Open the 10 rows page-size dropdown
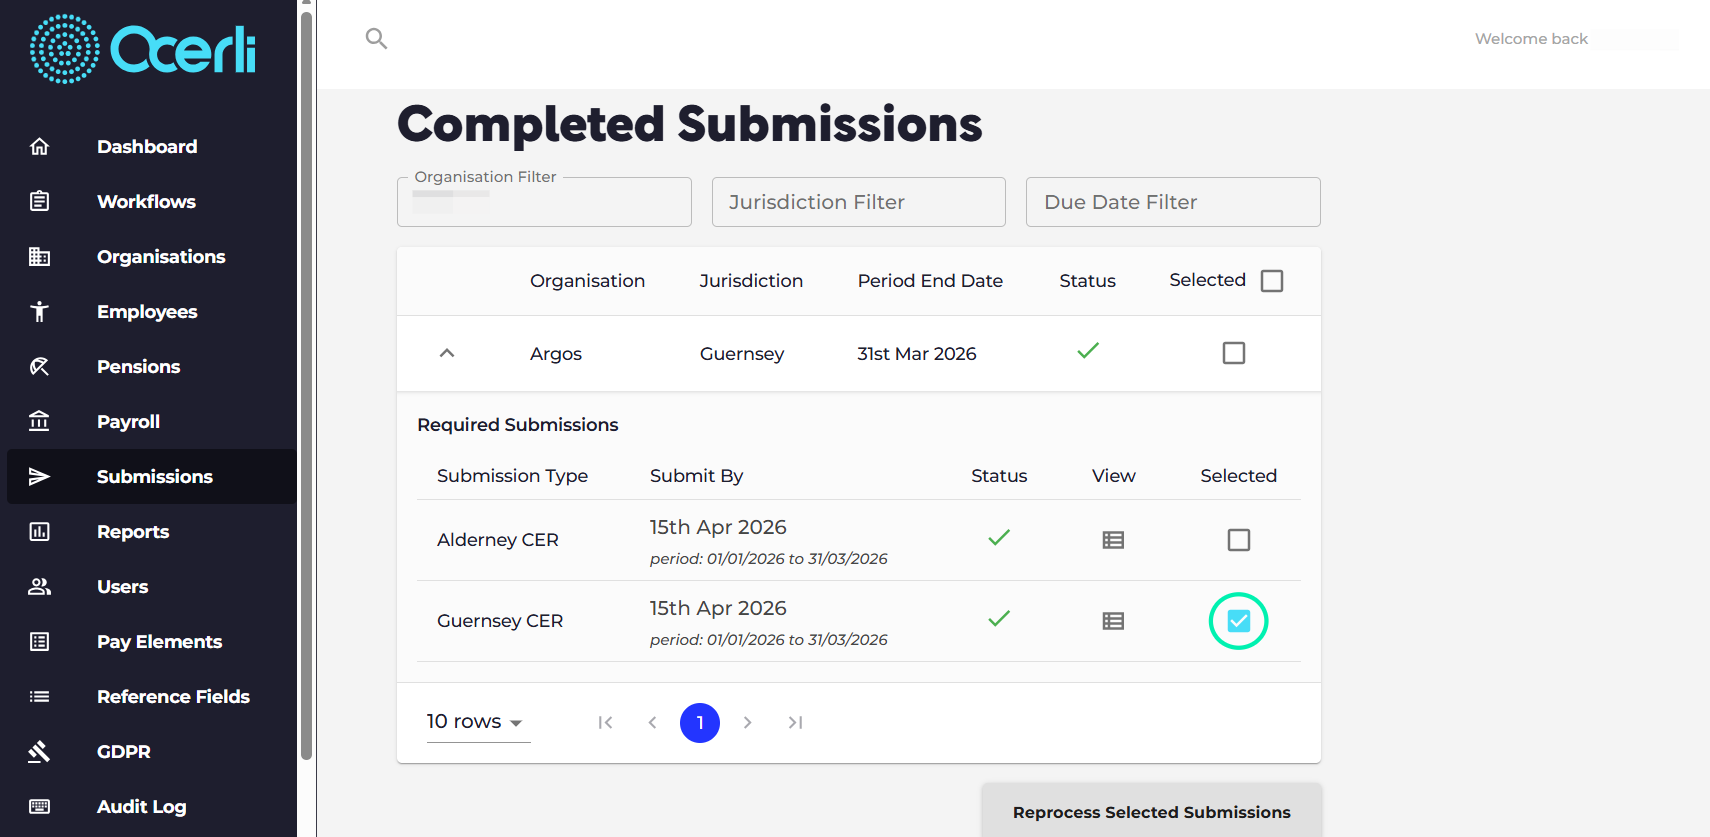Viewport: 1710px width, 837px height. 477,722
